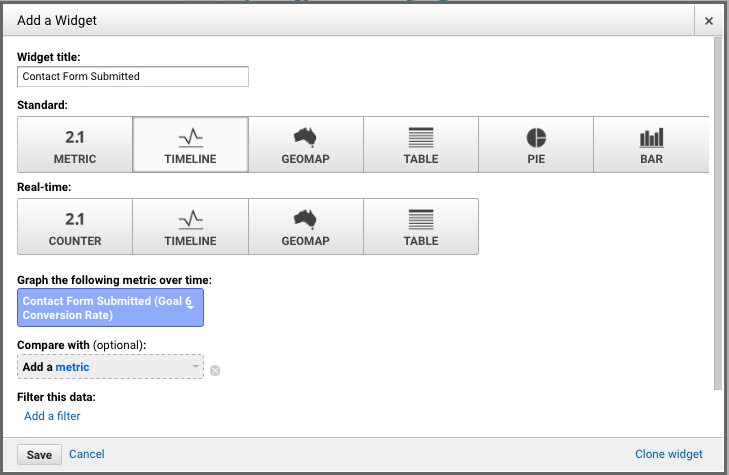Select the Standard TIMELINE widget type
The image size is (729, 475).
click(190, 145)
